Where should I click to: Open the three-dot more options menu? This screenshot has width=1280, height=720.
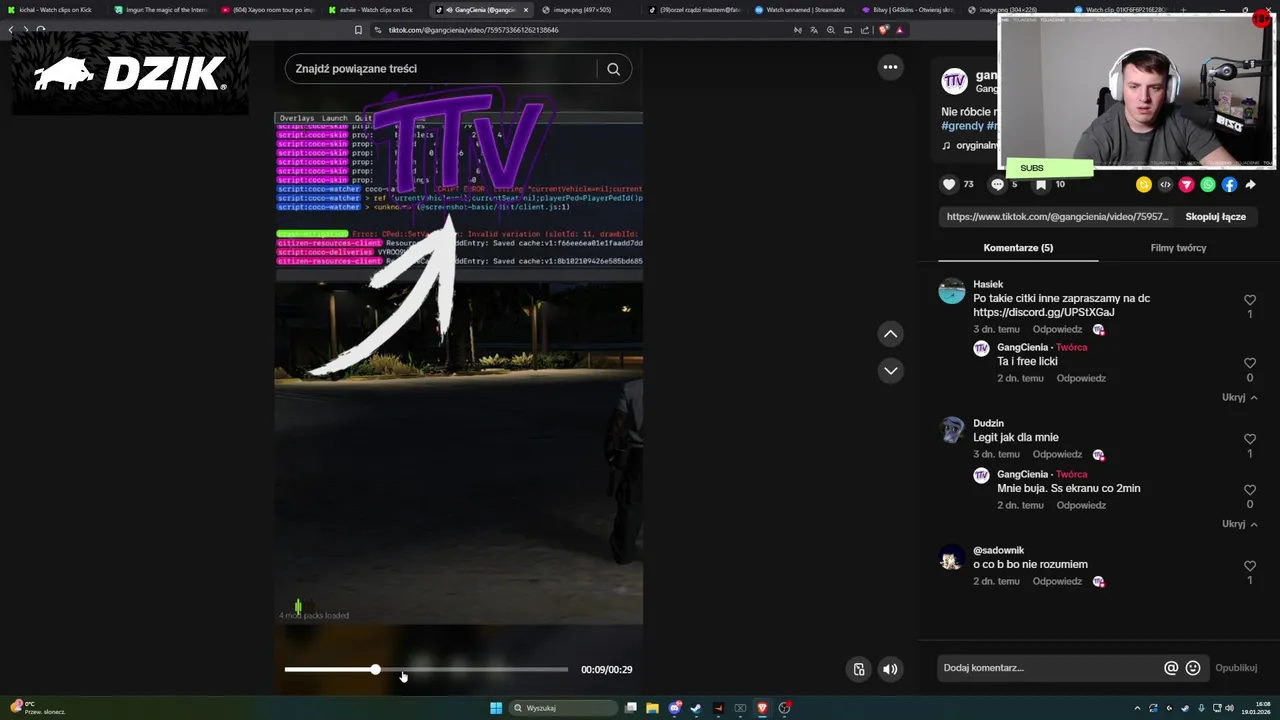click(x=890, y=67)
